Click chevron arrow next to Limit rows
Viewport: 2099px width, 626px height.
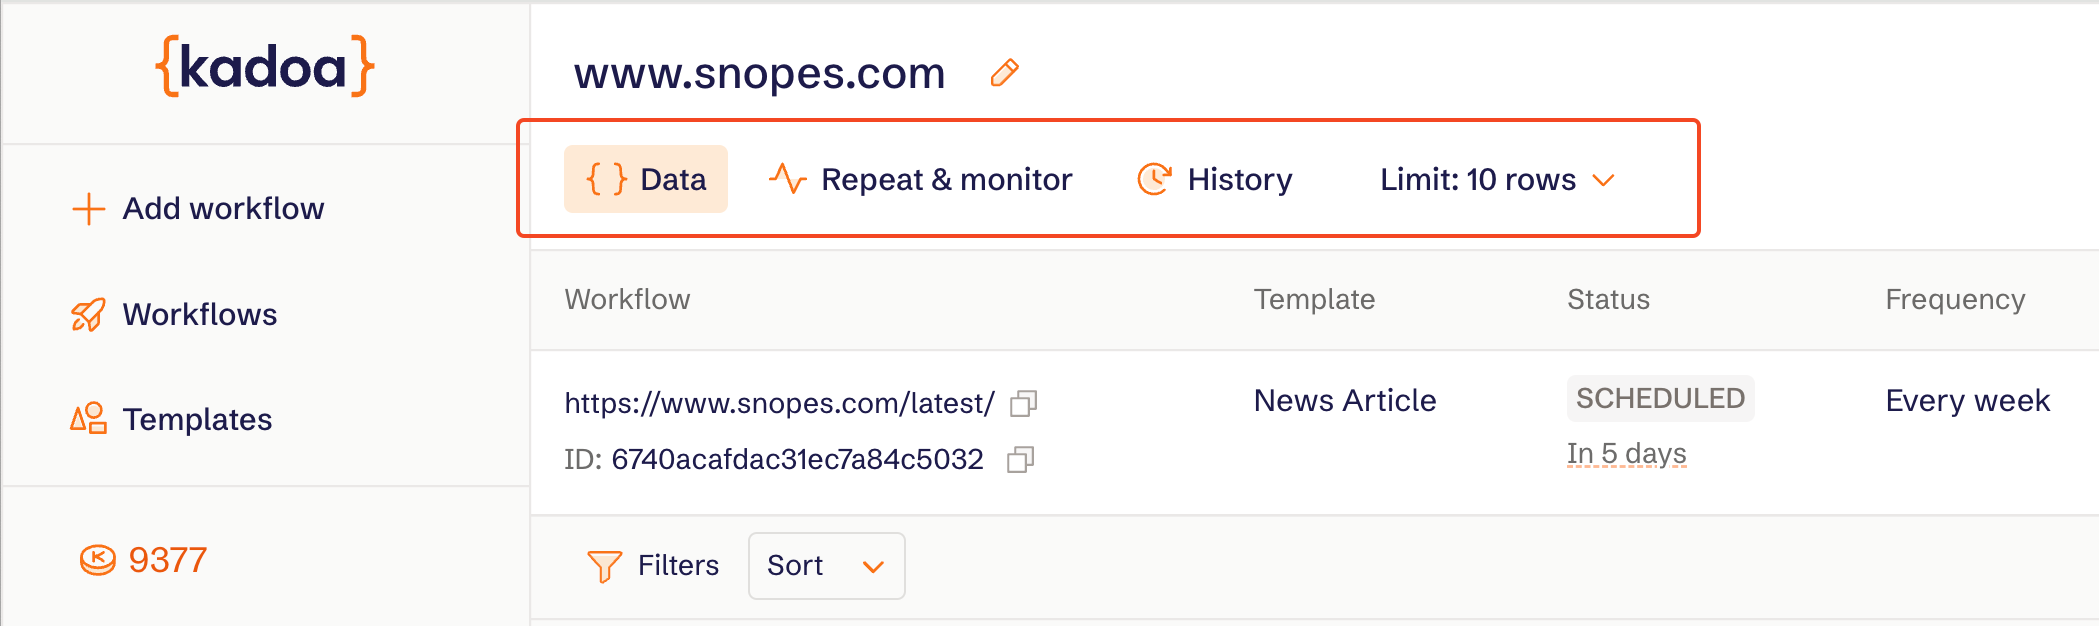click(x=1604, y=181)
